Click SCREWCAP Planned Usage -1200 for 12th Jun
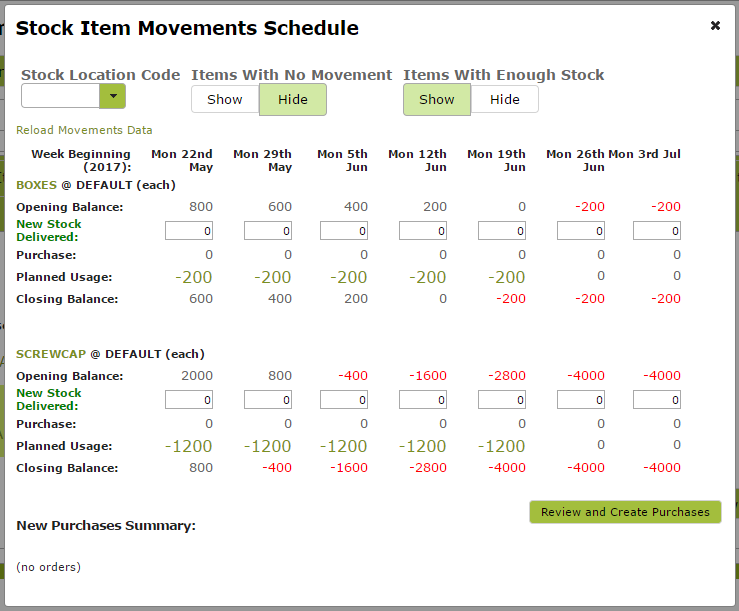This screenshot has width=739, height=611. (422, 446)
